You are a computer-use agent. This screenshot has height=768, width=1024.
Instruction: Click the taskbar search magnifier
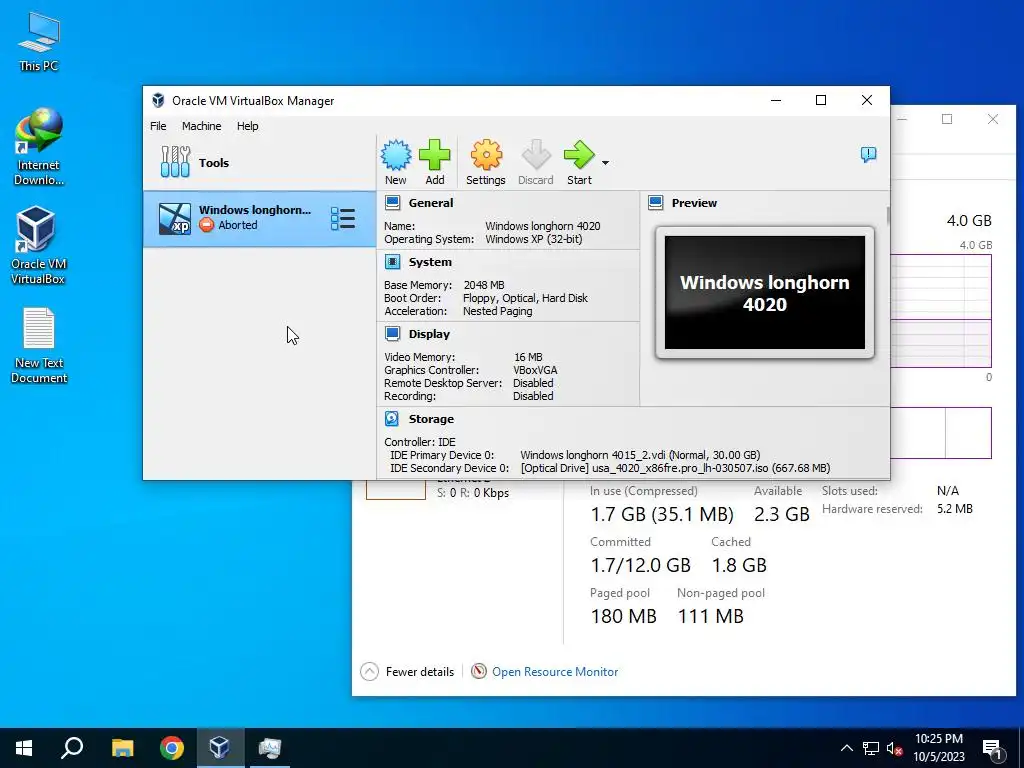72,748
